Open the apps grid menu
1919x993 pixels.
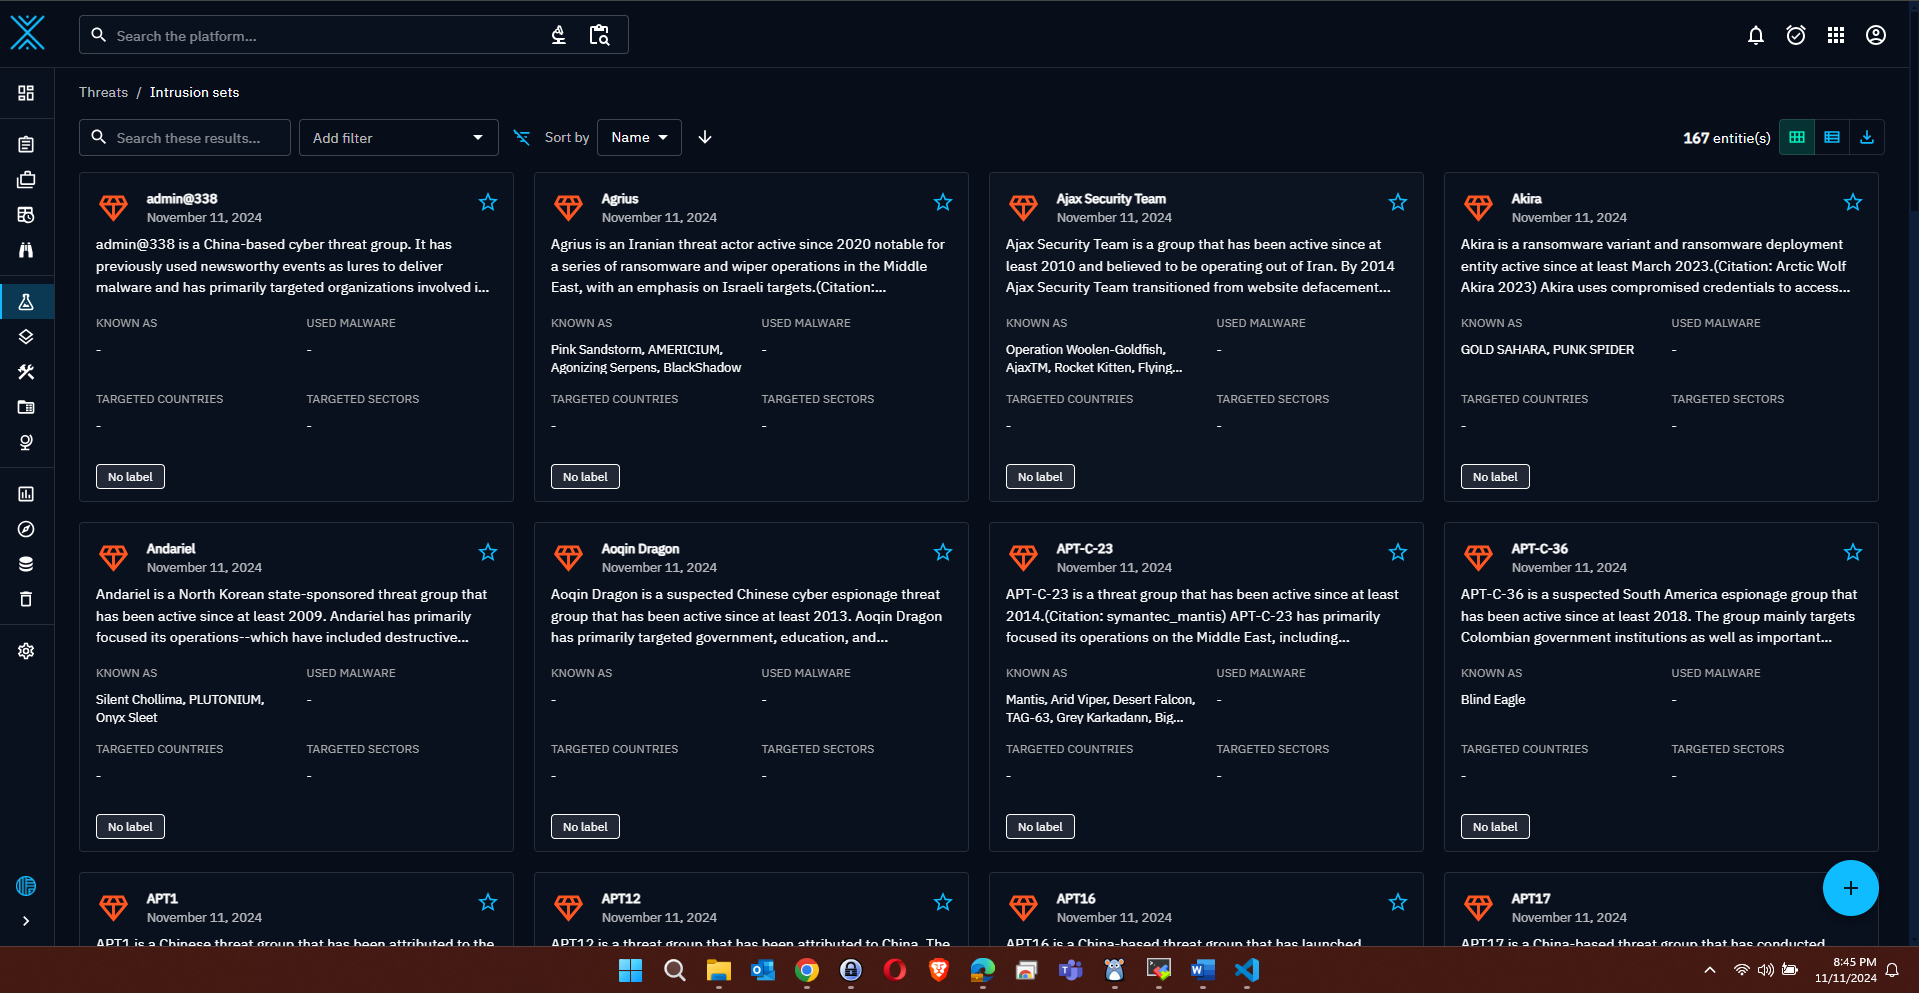pos(1836,35)
